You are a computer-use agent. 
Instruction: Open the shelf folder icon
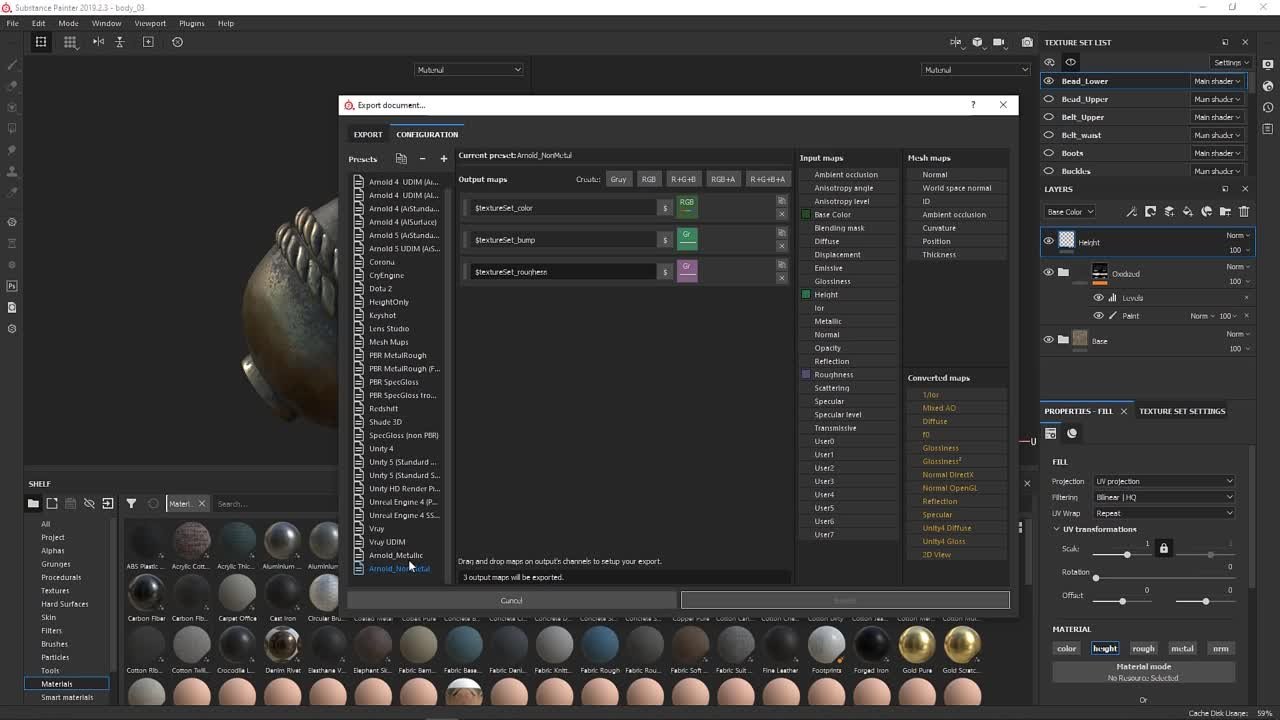(33, 504)
